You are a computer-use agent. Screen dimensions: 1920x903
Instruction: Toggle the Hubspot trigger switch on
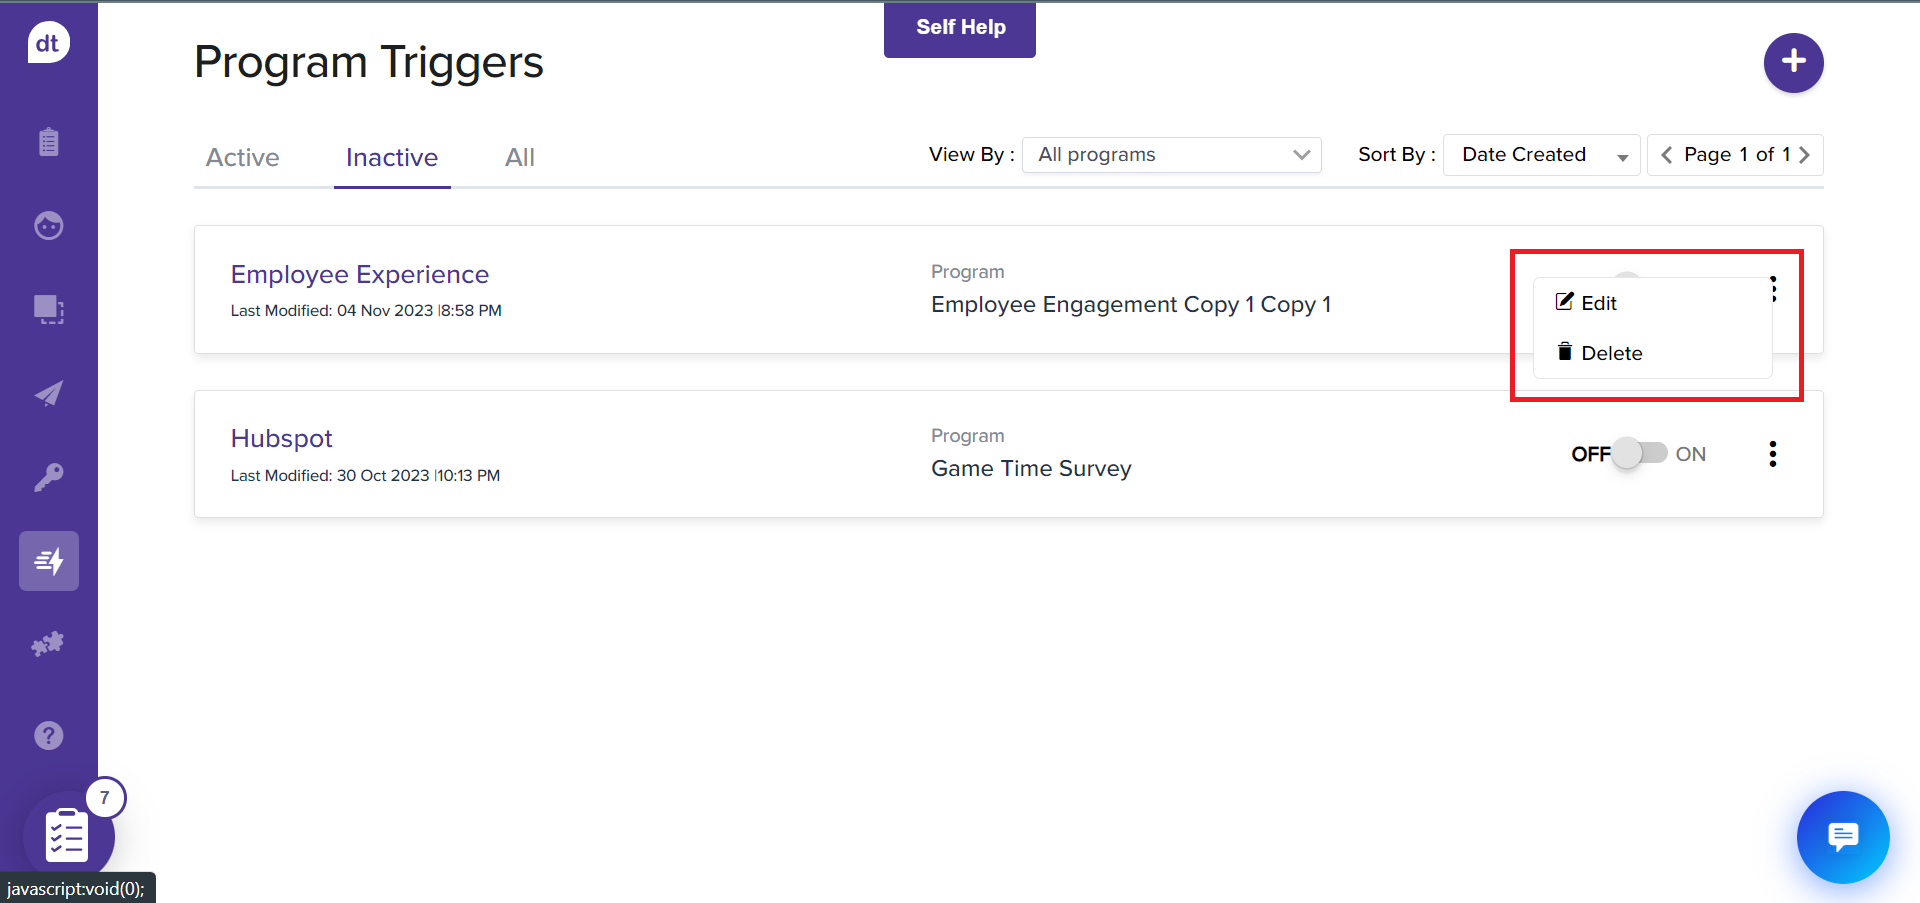[1640, 454]
